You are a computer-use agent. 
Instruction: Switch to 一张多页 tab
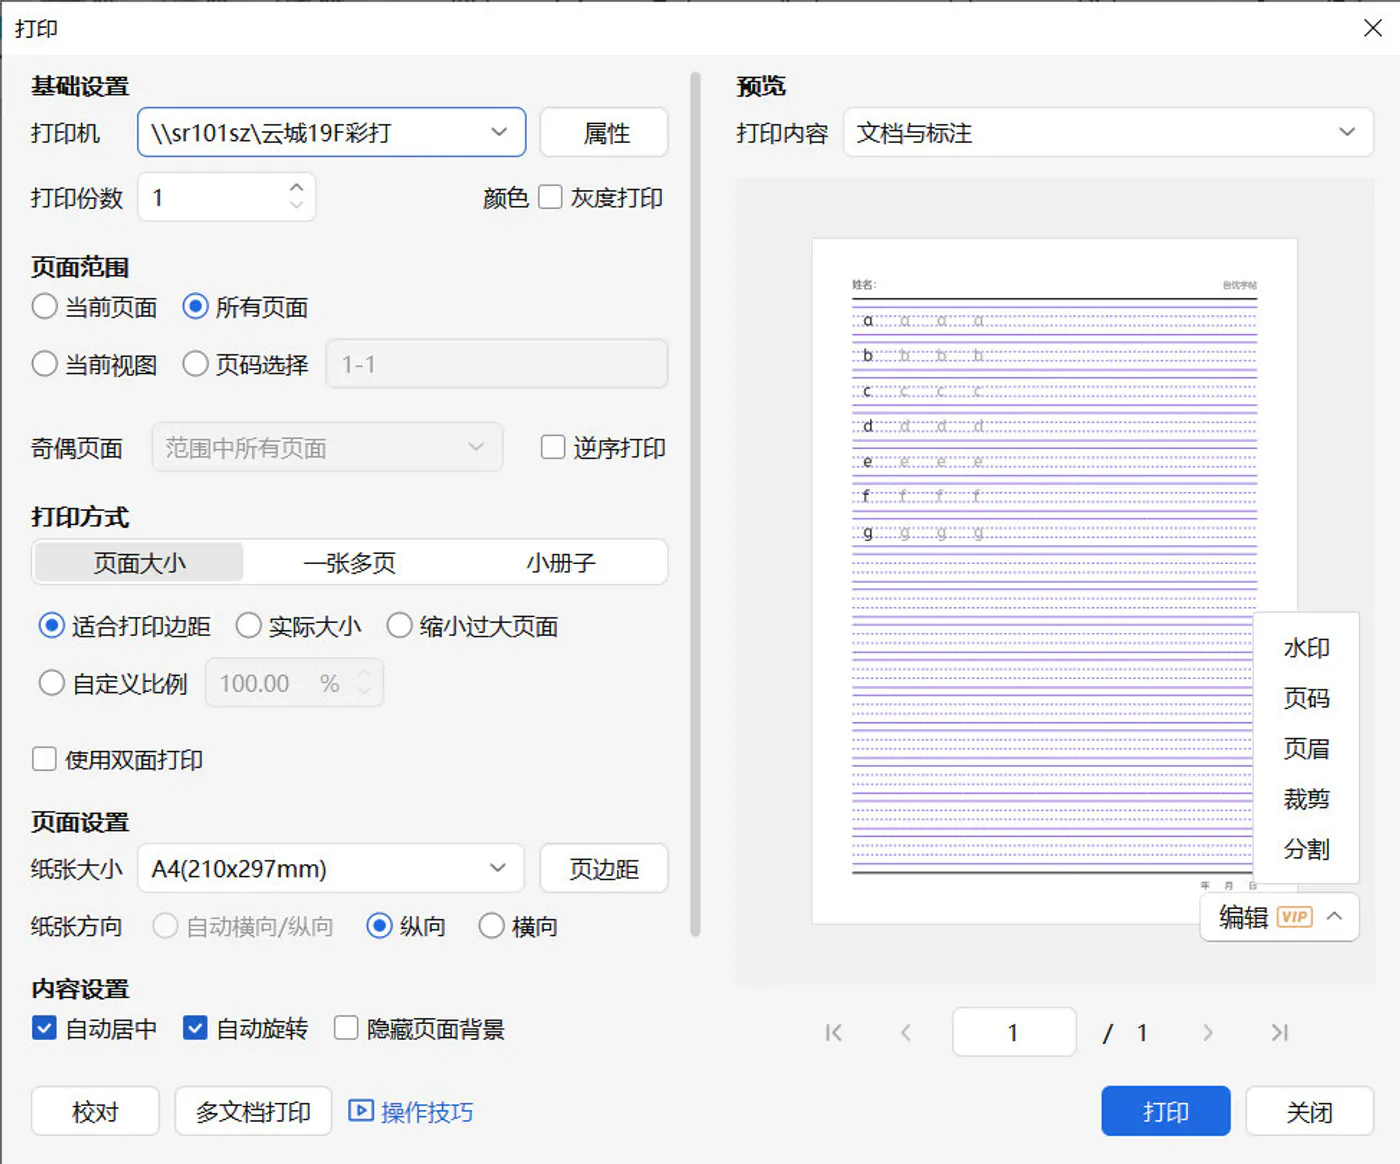pos(349,562)
